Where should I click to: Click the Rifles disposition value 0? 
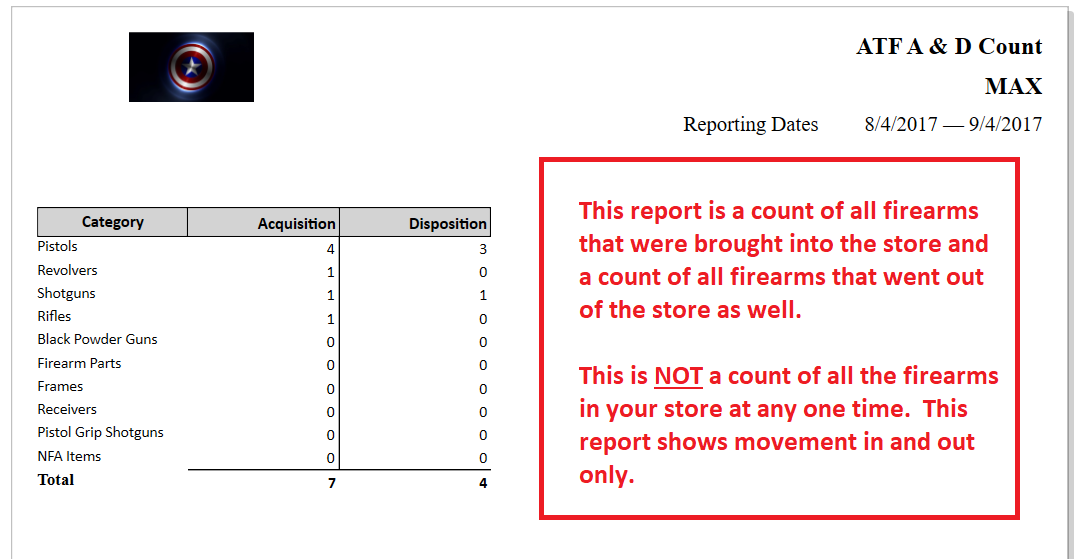(x=483, y=319)
